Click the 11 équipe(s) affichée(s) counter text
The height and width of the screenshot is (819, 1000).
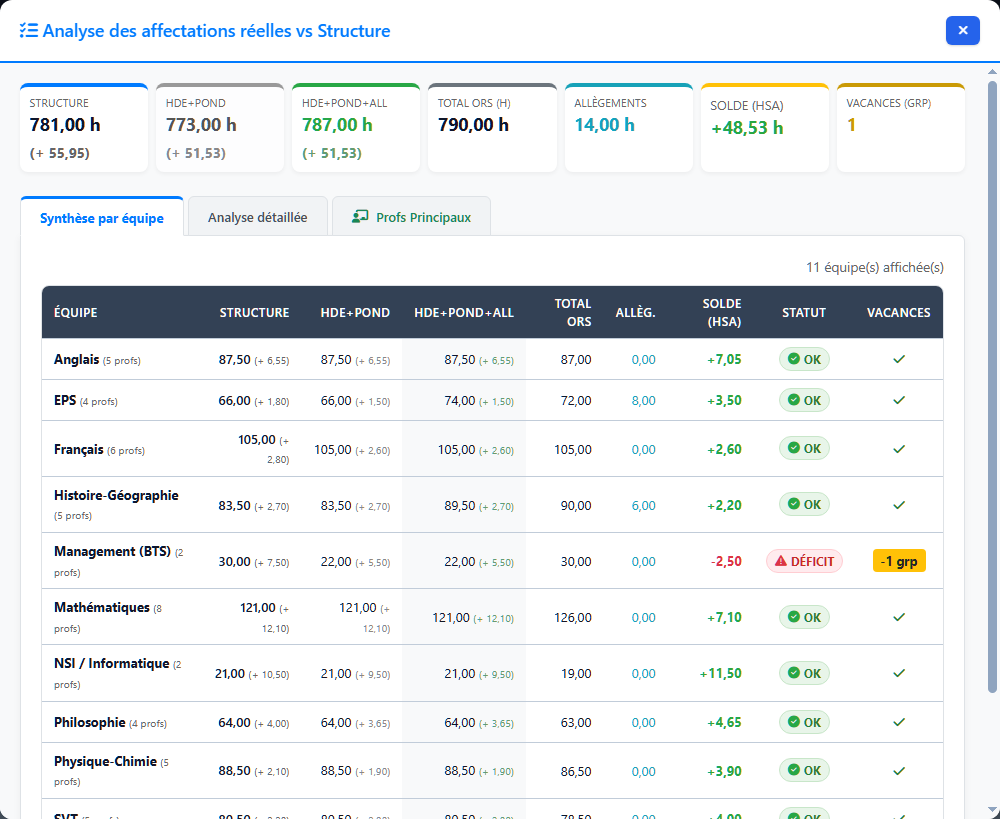[x=874, y=267]
